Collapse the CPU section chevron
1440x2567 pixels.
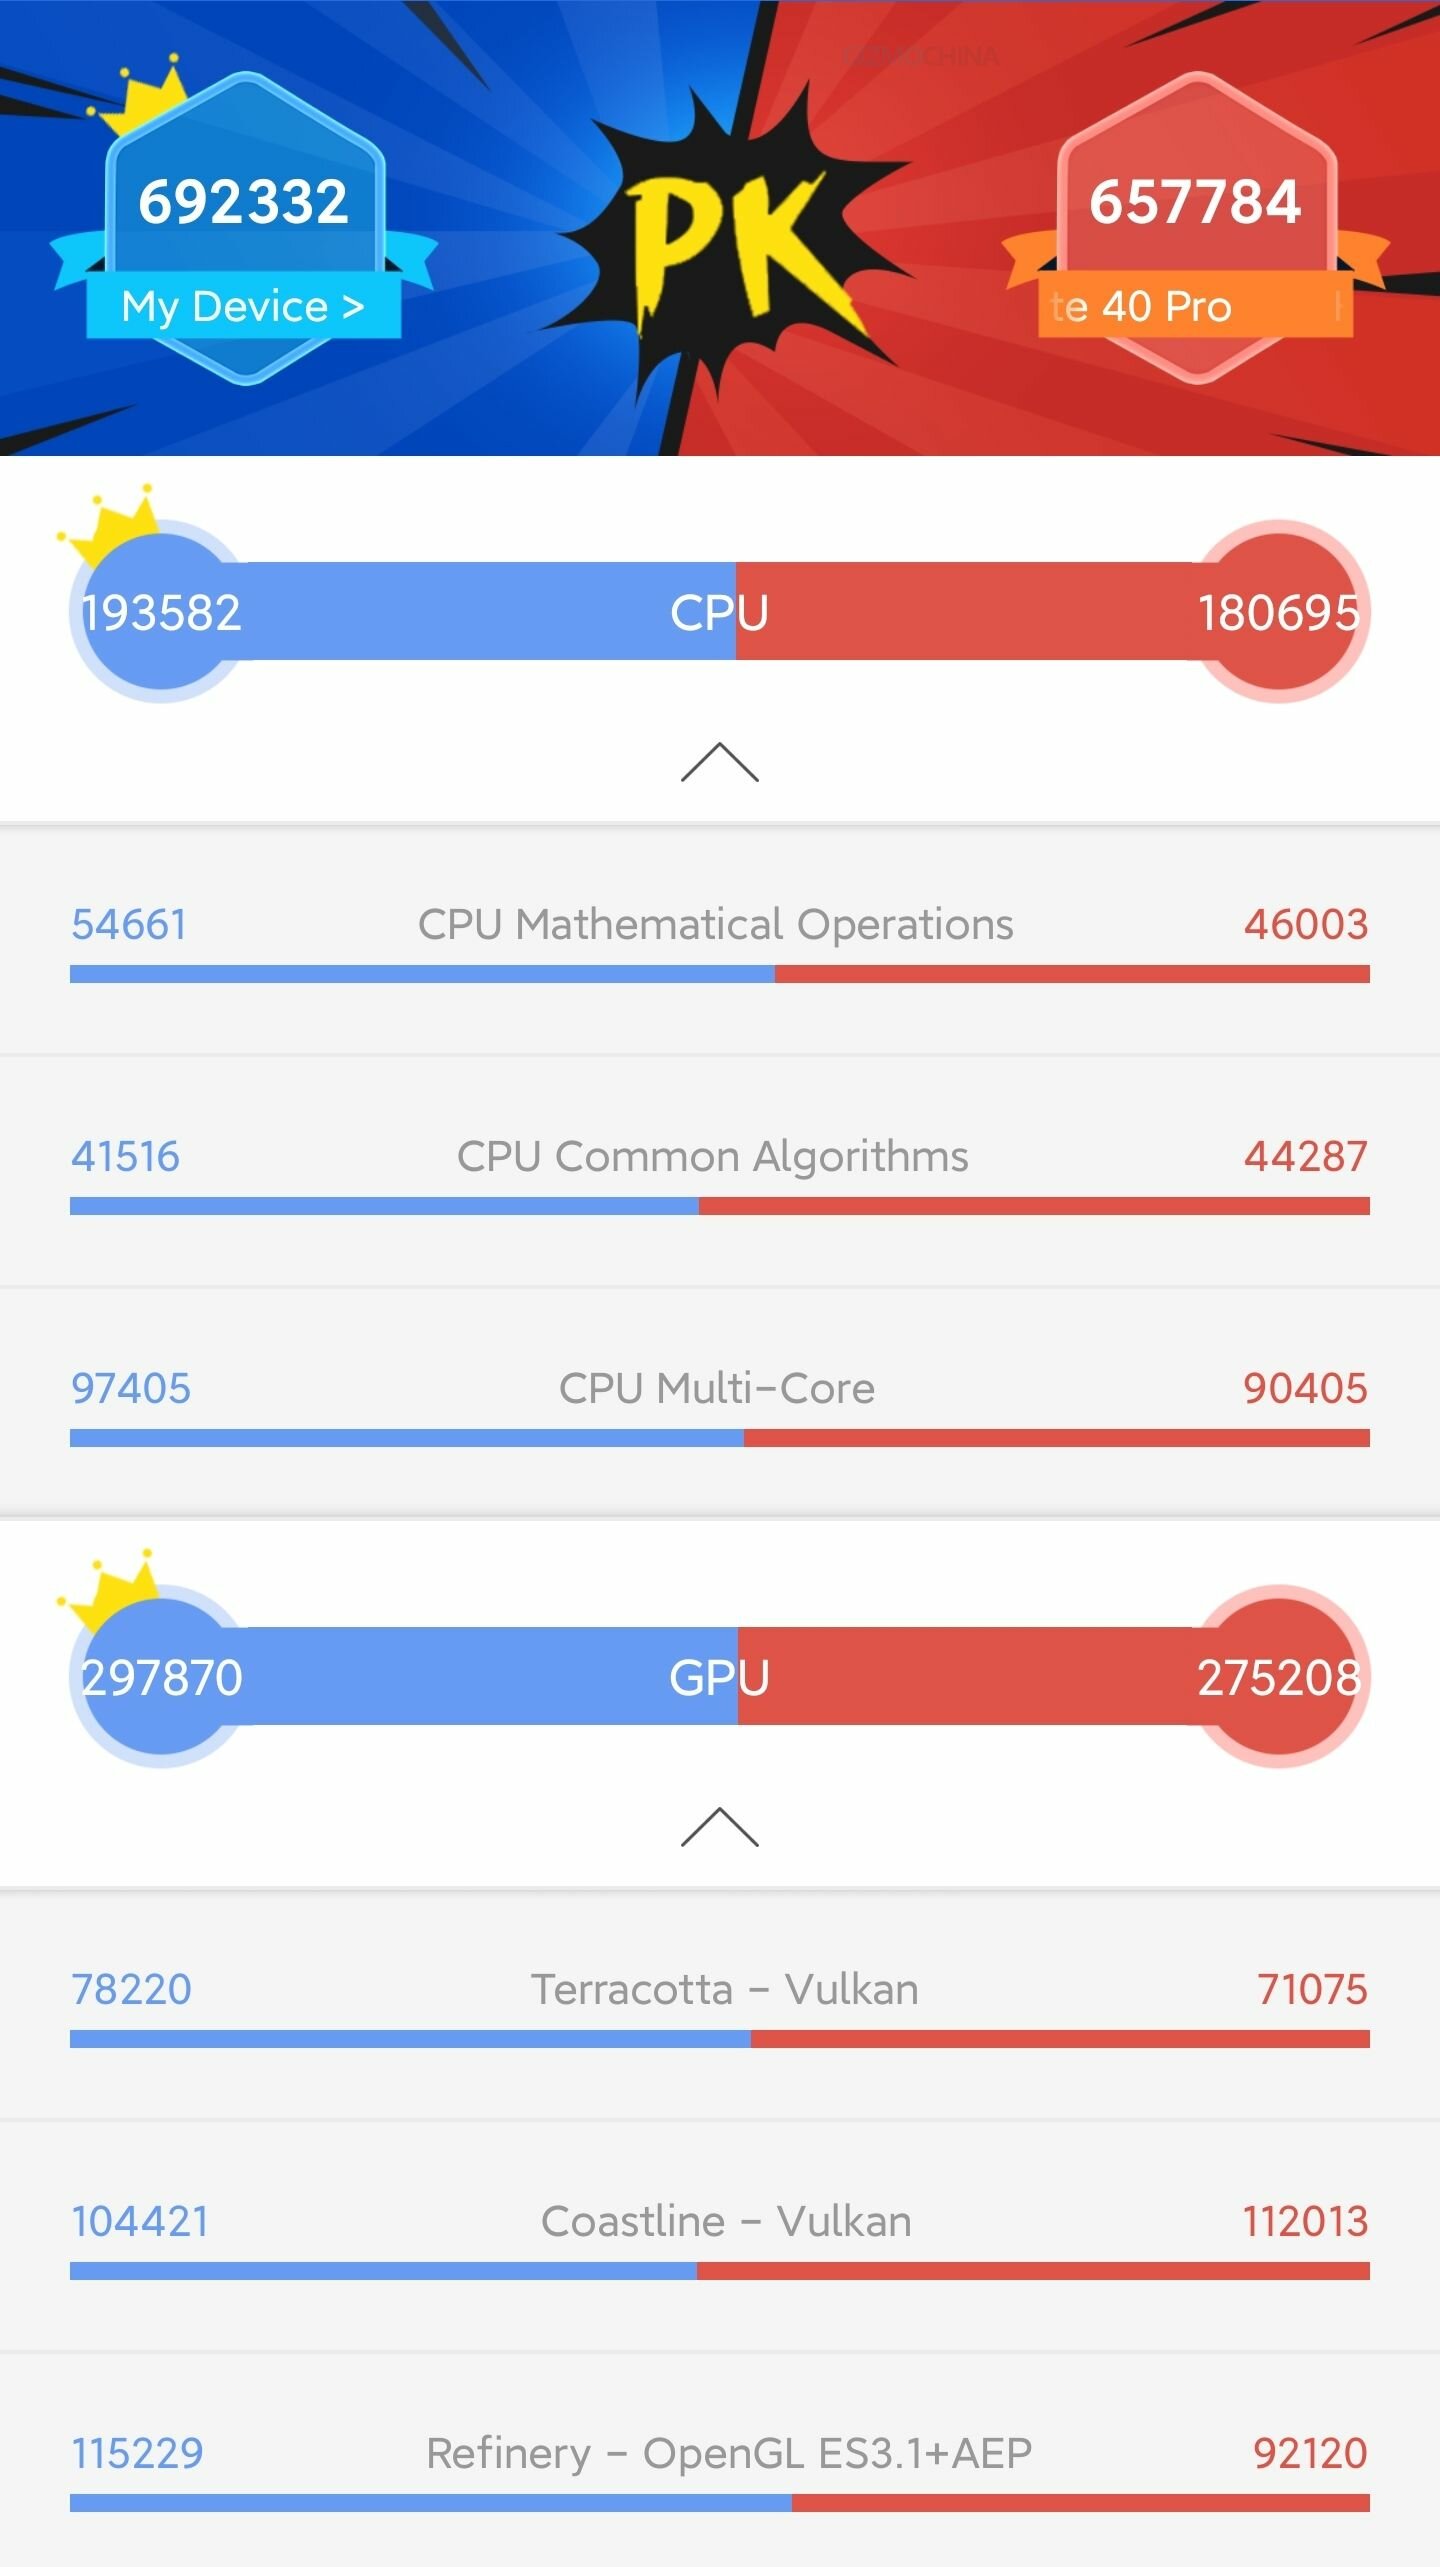coord(720,762)
